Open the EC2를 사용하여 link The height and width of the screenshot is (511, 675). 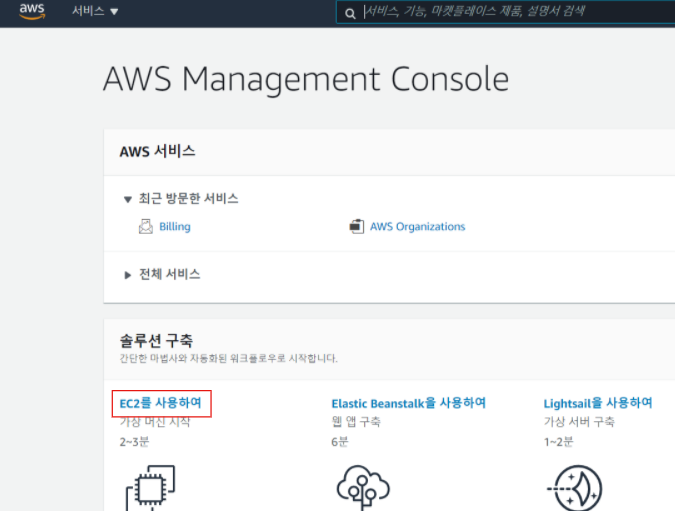coord(161,403)
